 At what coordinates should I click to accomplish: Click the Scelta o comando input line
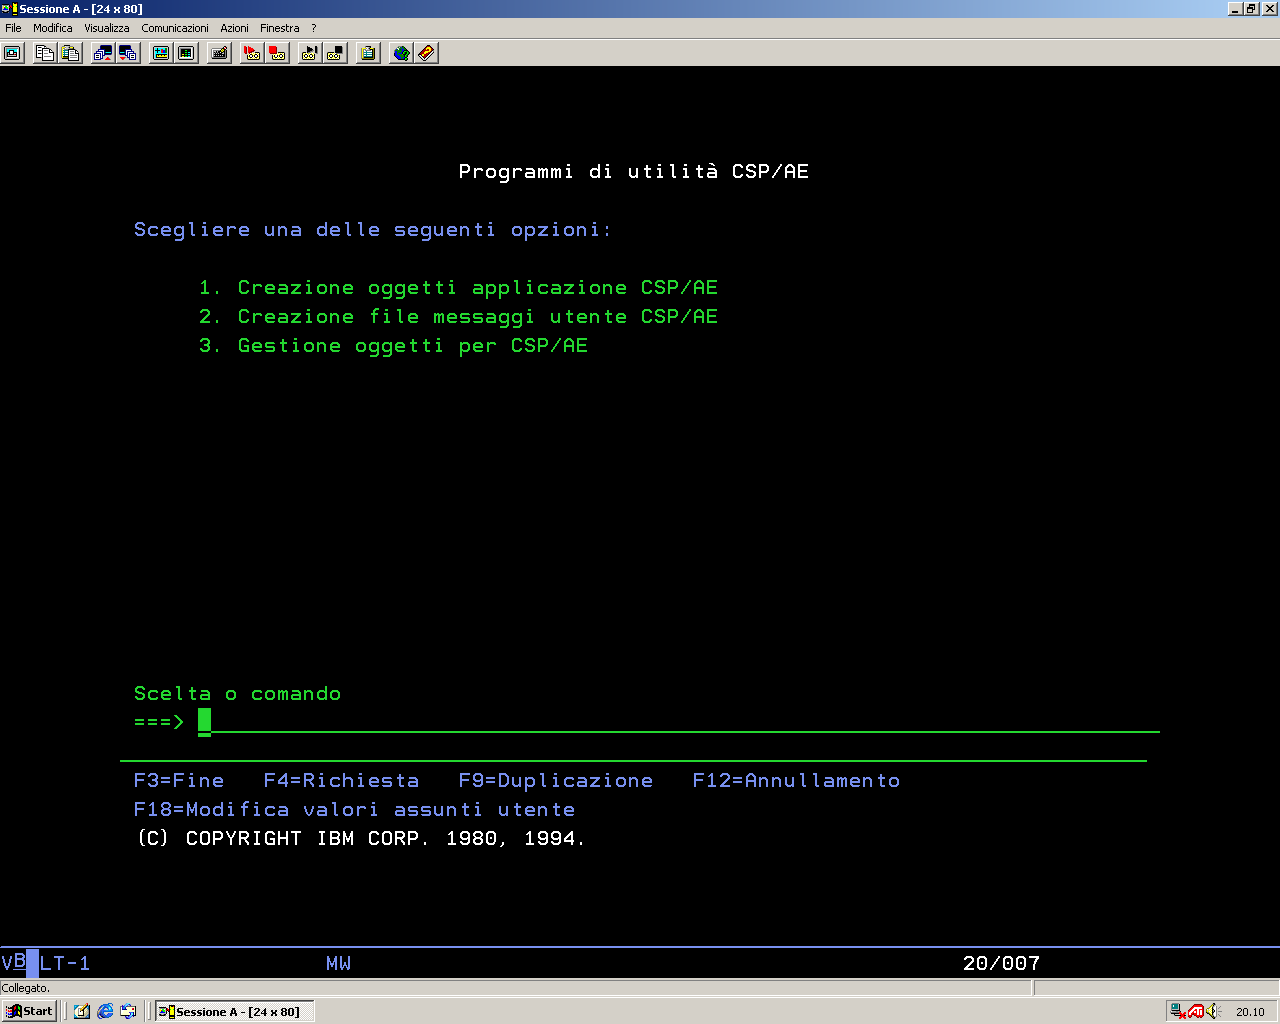[678, 722]
